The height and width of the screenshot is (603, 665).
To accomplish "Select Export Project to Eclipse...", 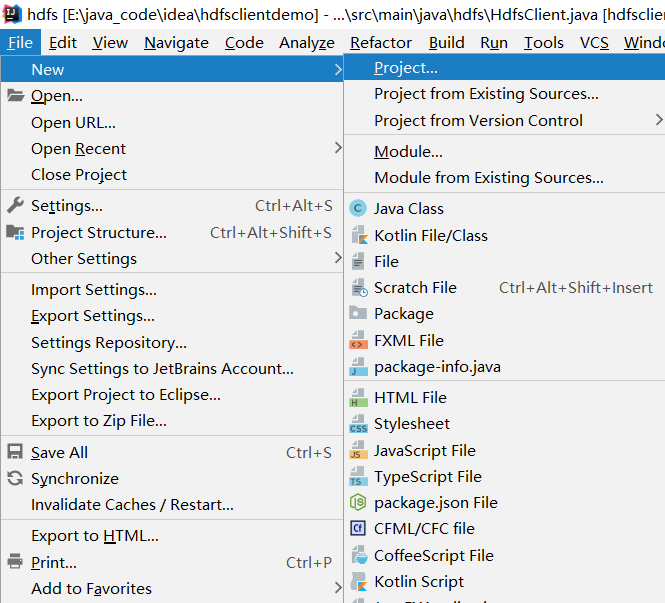I will point(172,394).
